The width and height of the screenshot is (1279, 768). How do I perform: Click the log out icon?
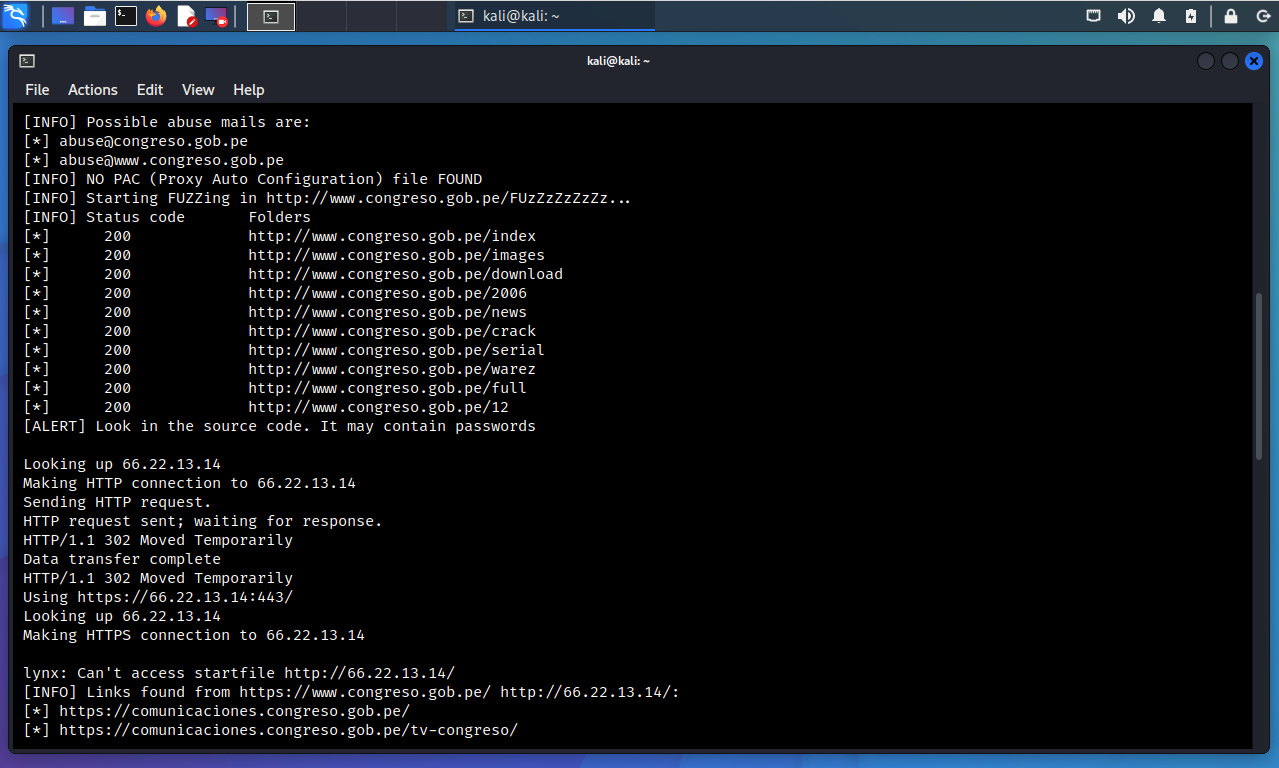1260,16
